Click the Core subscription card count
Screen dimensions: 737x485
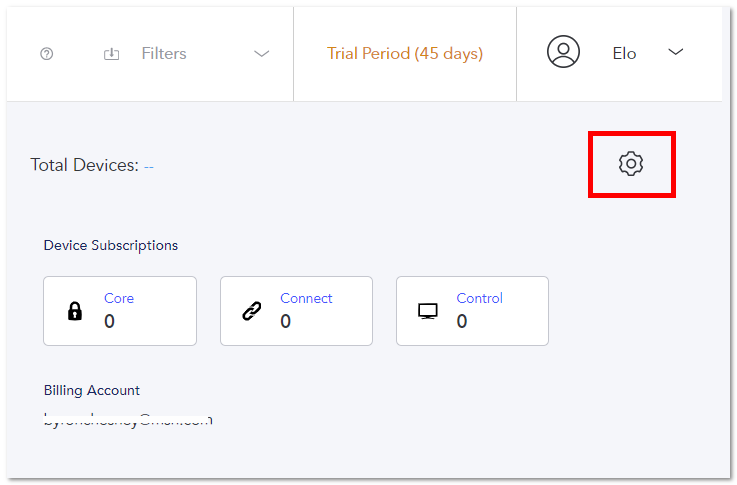coord(110,321)
